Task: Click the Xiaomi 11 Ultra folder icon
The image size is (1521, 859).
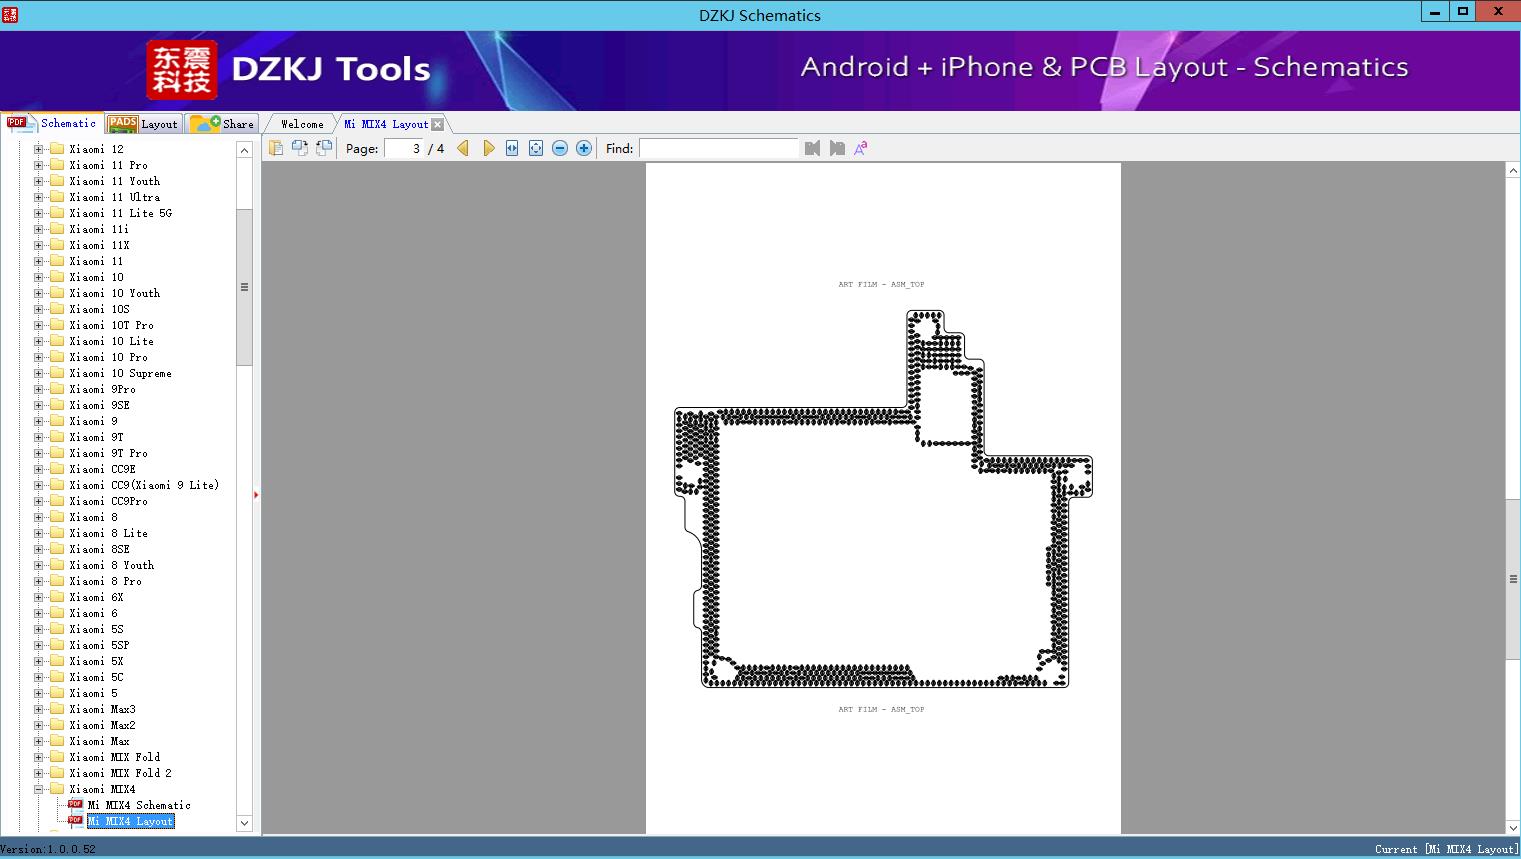Action: click(57, 197)
